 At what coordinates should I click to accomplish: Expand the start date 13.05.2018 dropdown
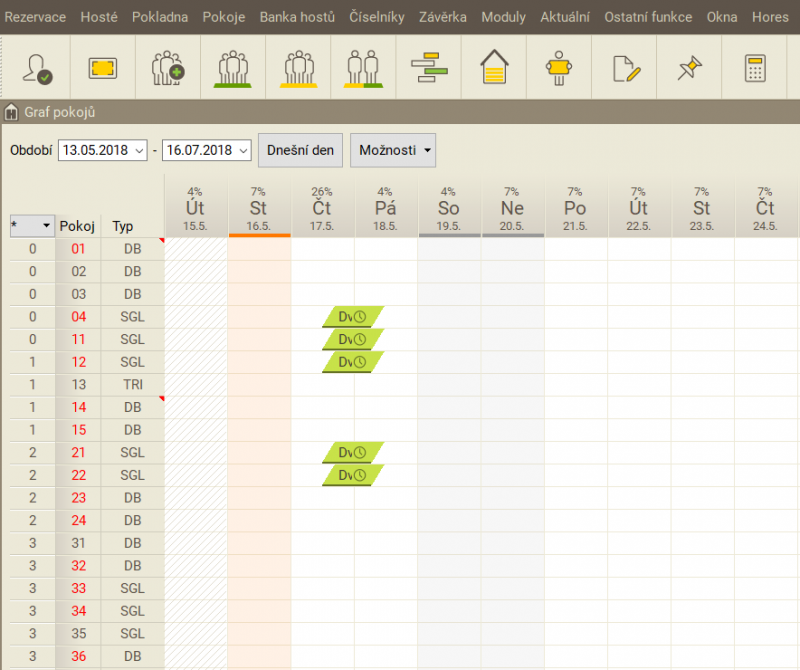pos(139,150)
